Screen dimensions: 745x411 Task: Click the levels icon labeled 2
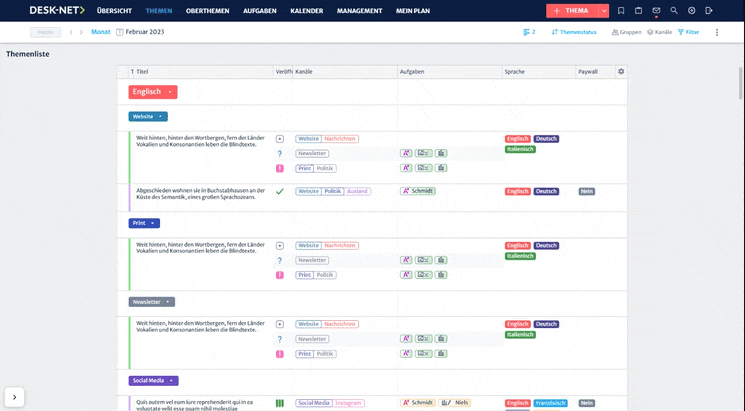(x=529, y=32)
